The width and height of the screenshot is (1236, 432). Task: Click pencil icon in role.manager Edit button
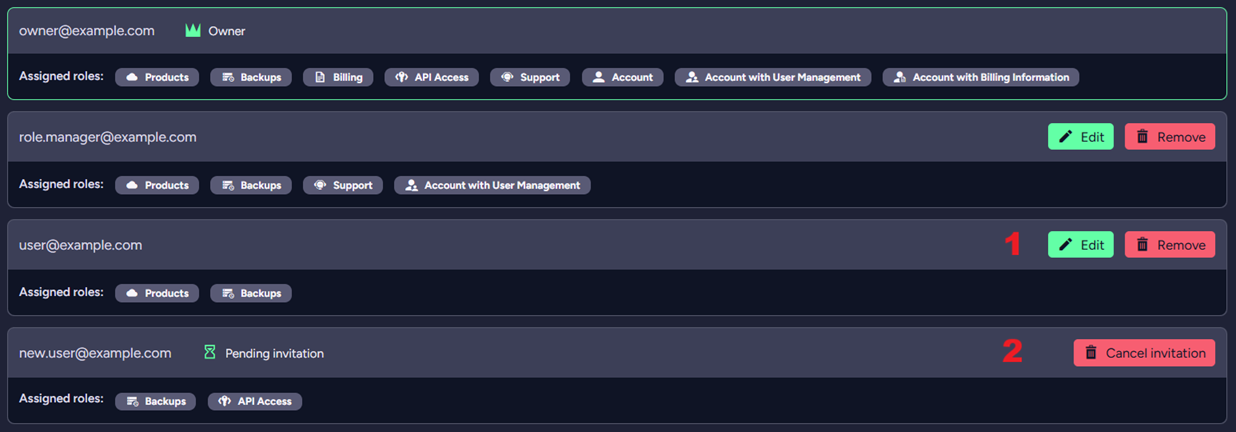coord(1066,137)
